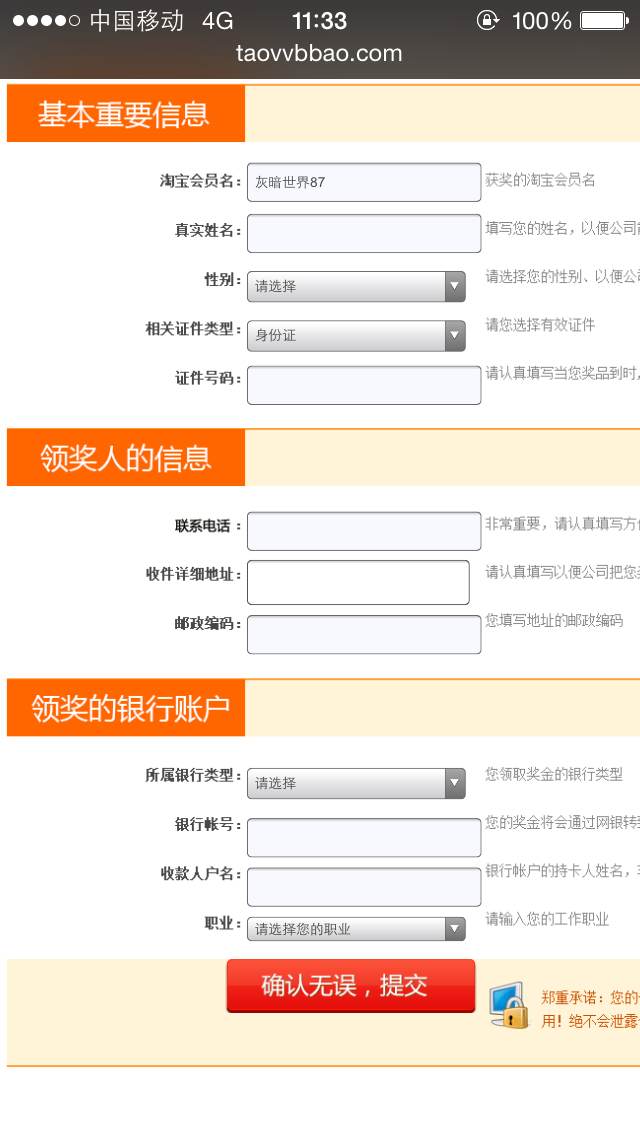Tap the 基本重要信息 orange section header
The height and width of the screenshot is (1136, 640).
point(126,114)
